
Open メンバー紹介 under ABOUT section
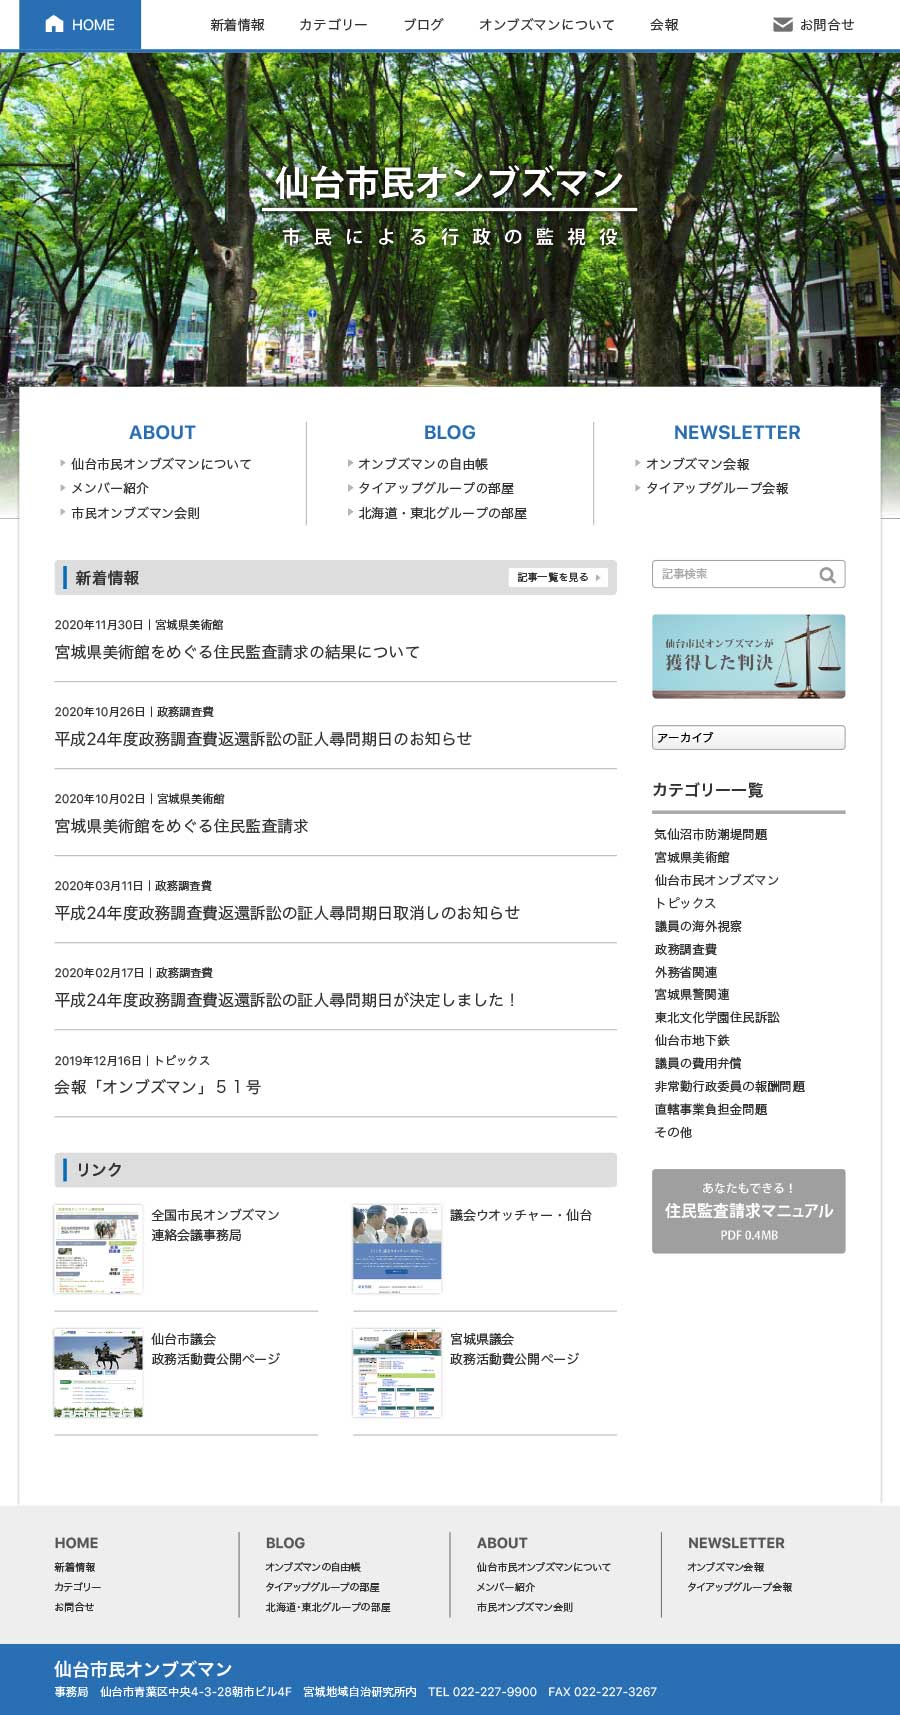coord(109,488)
